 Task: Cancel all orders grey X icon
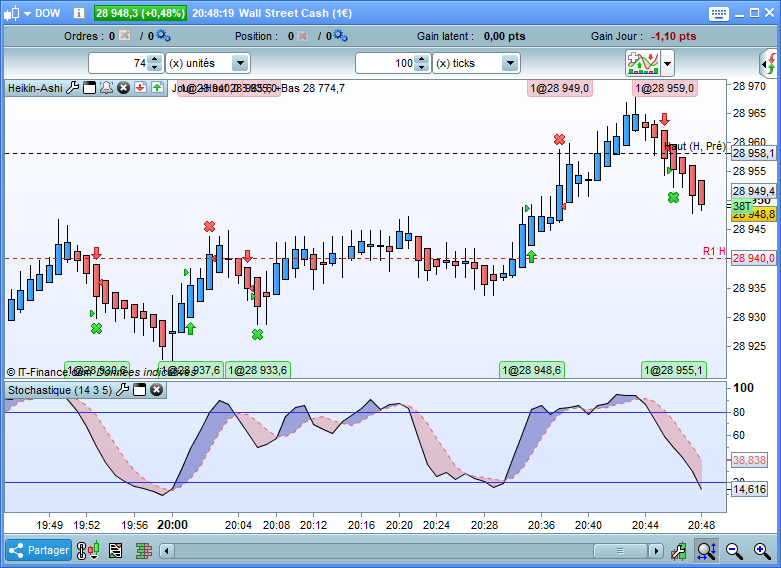point(125,35)
